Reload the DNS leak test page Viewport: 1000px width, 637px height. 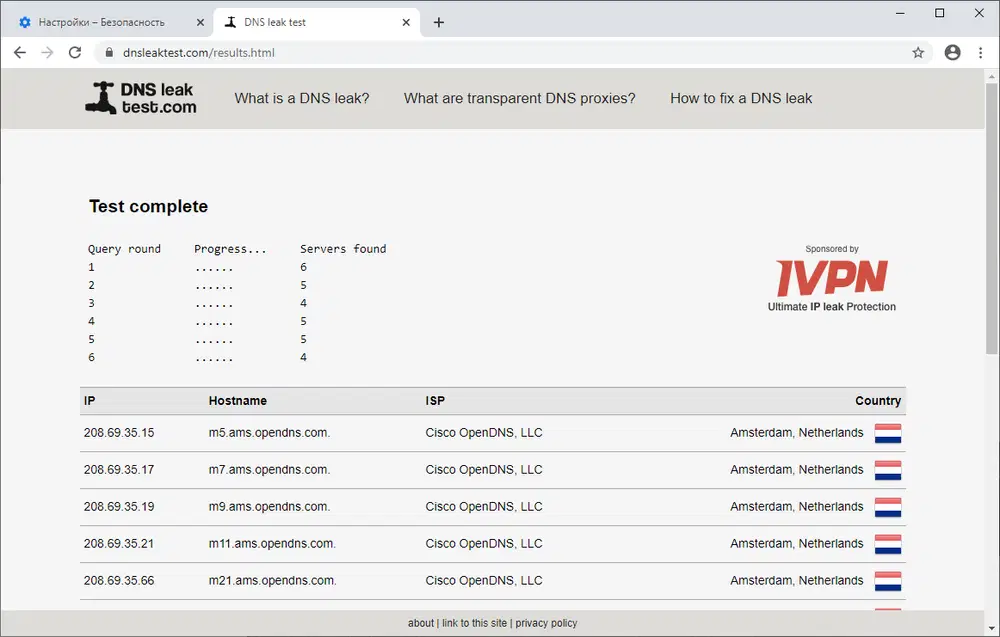click(x=75, y=52)
